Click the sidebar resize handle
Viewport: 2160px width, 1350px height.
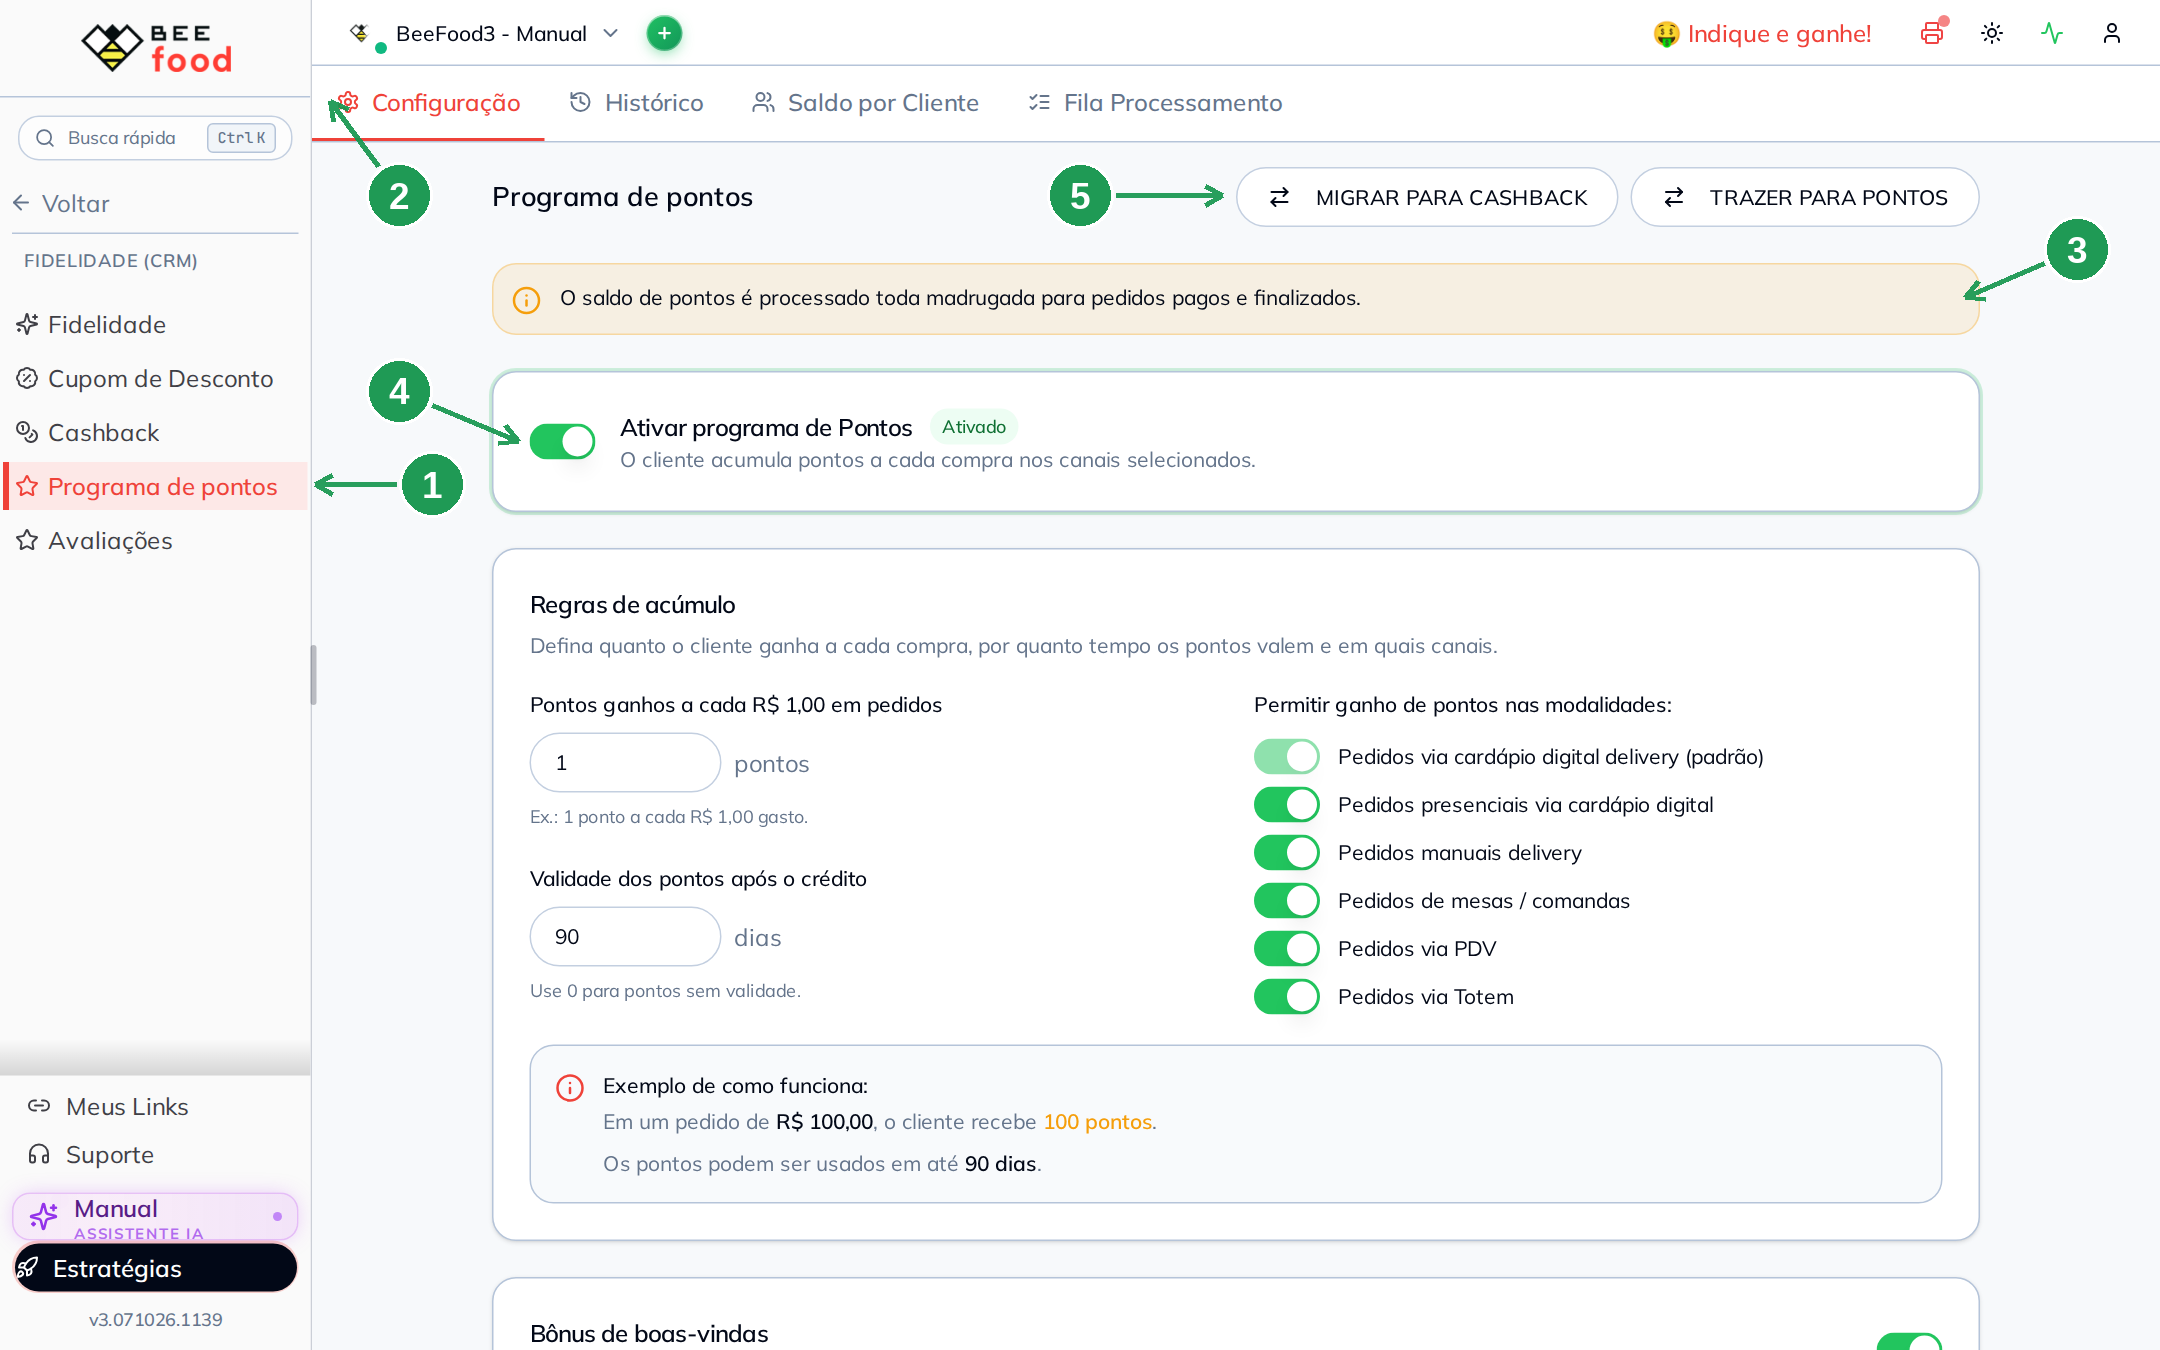pos(313,675)
